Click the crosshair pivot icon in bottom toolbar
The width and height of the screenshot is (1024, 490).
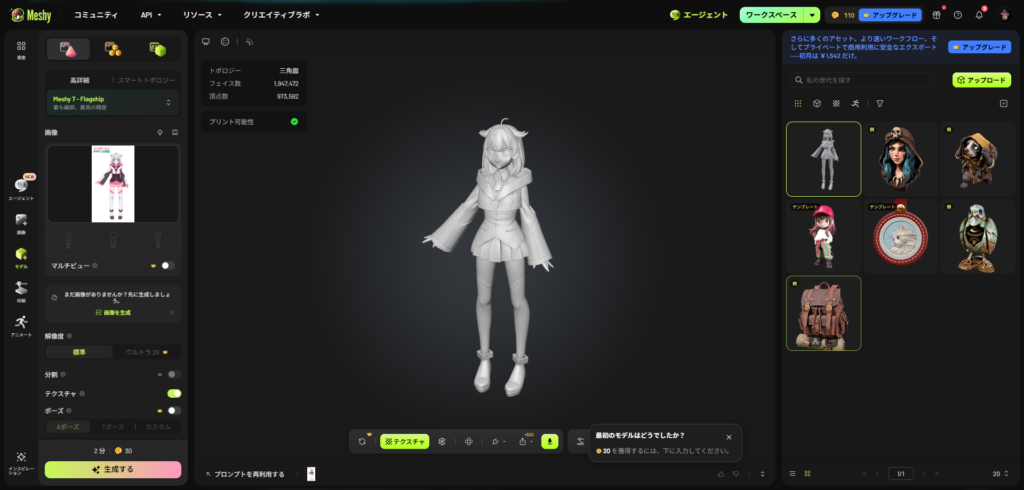coord(468,442)
